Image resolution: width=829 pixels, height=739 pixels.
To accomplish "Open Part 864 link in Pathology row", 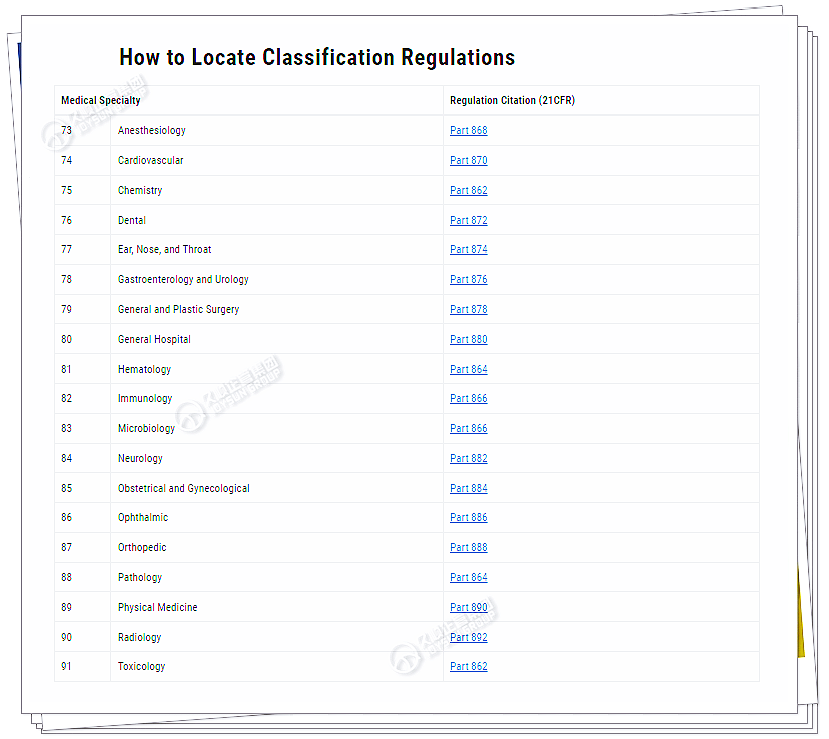I will (x=468, y=578).
